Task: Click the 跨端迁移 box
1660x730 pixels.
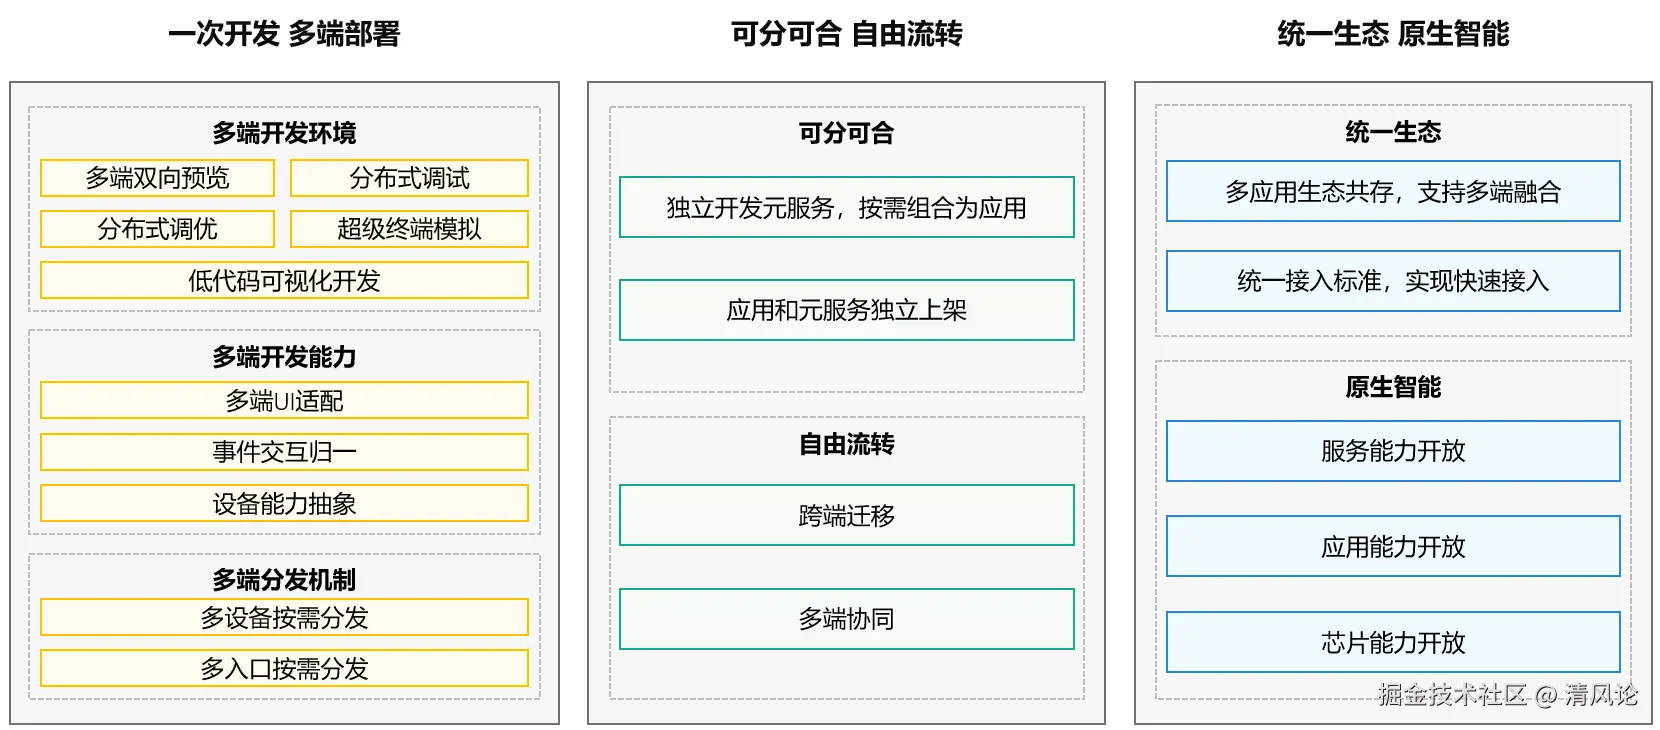Action: pos(846,516)
